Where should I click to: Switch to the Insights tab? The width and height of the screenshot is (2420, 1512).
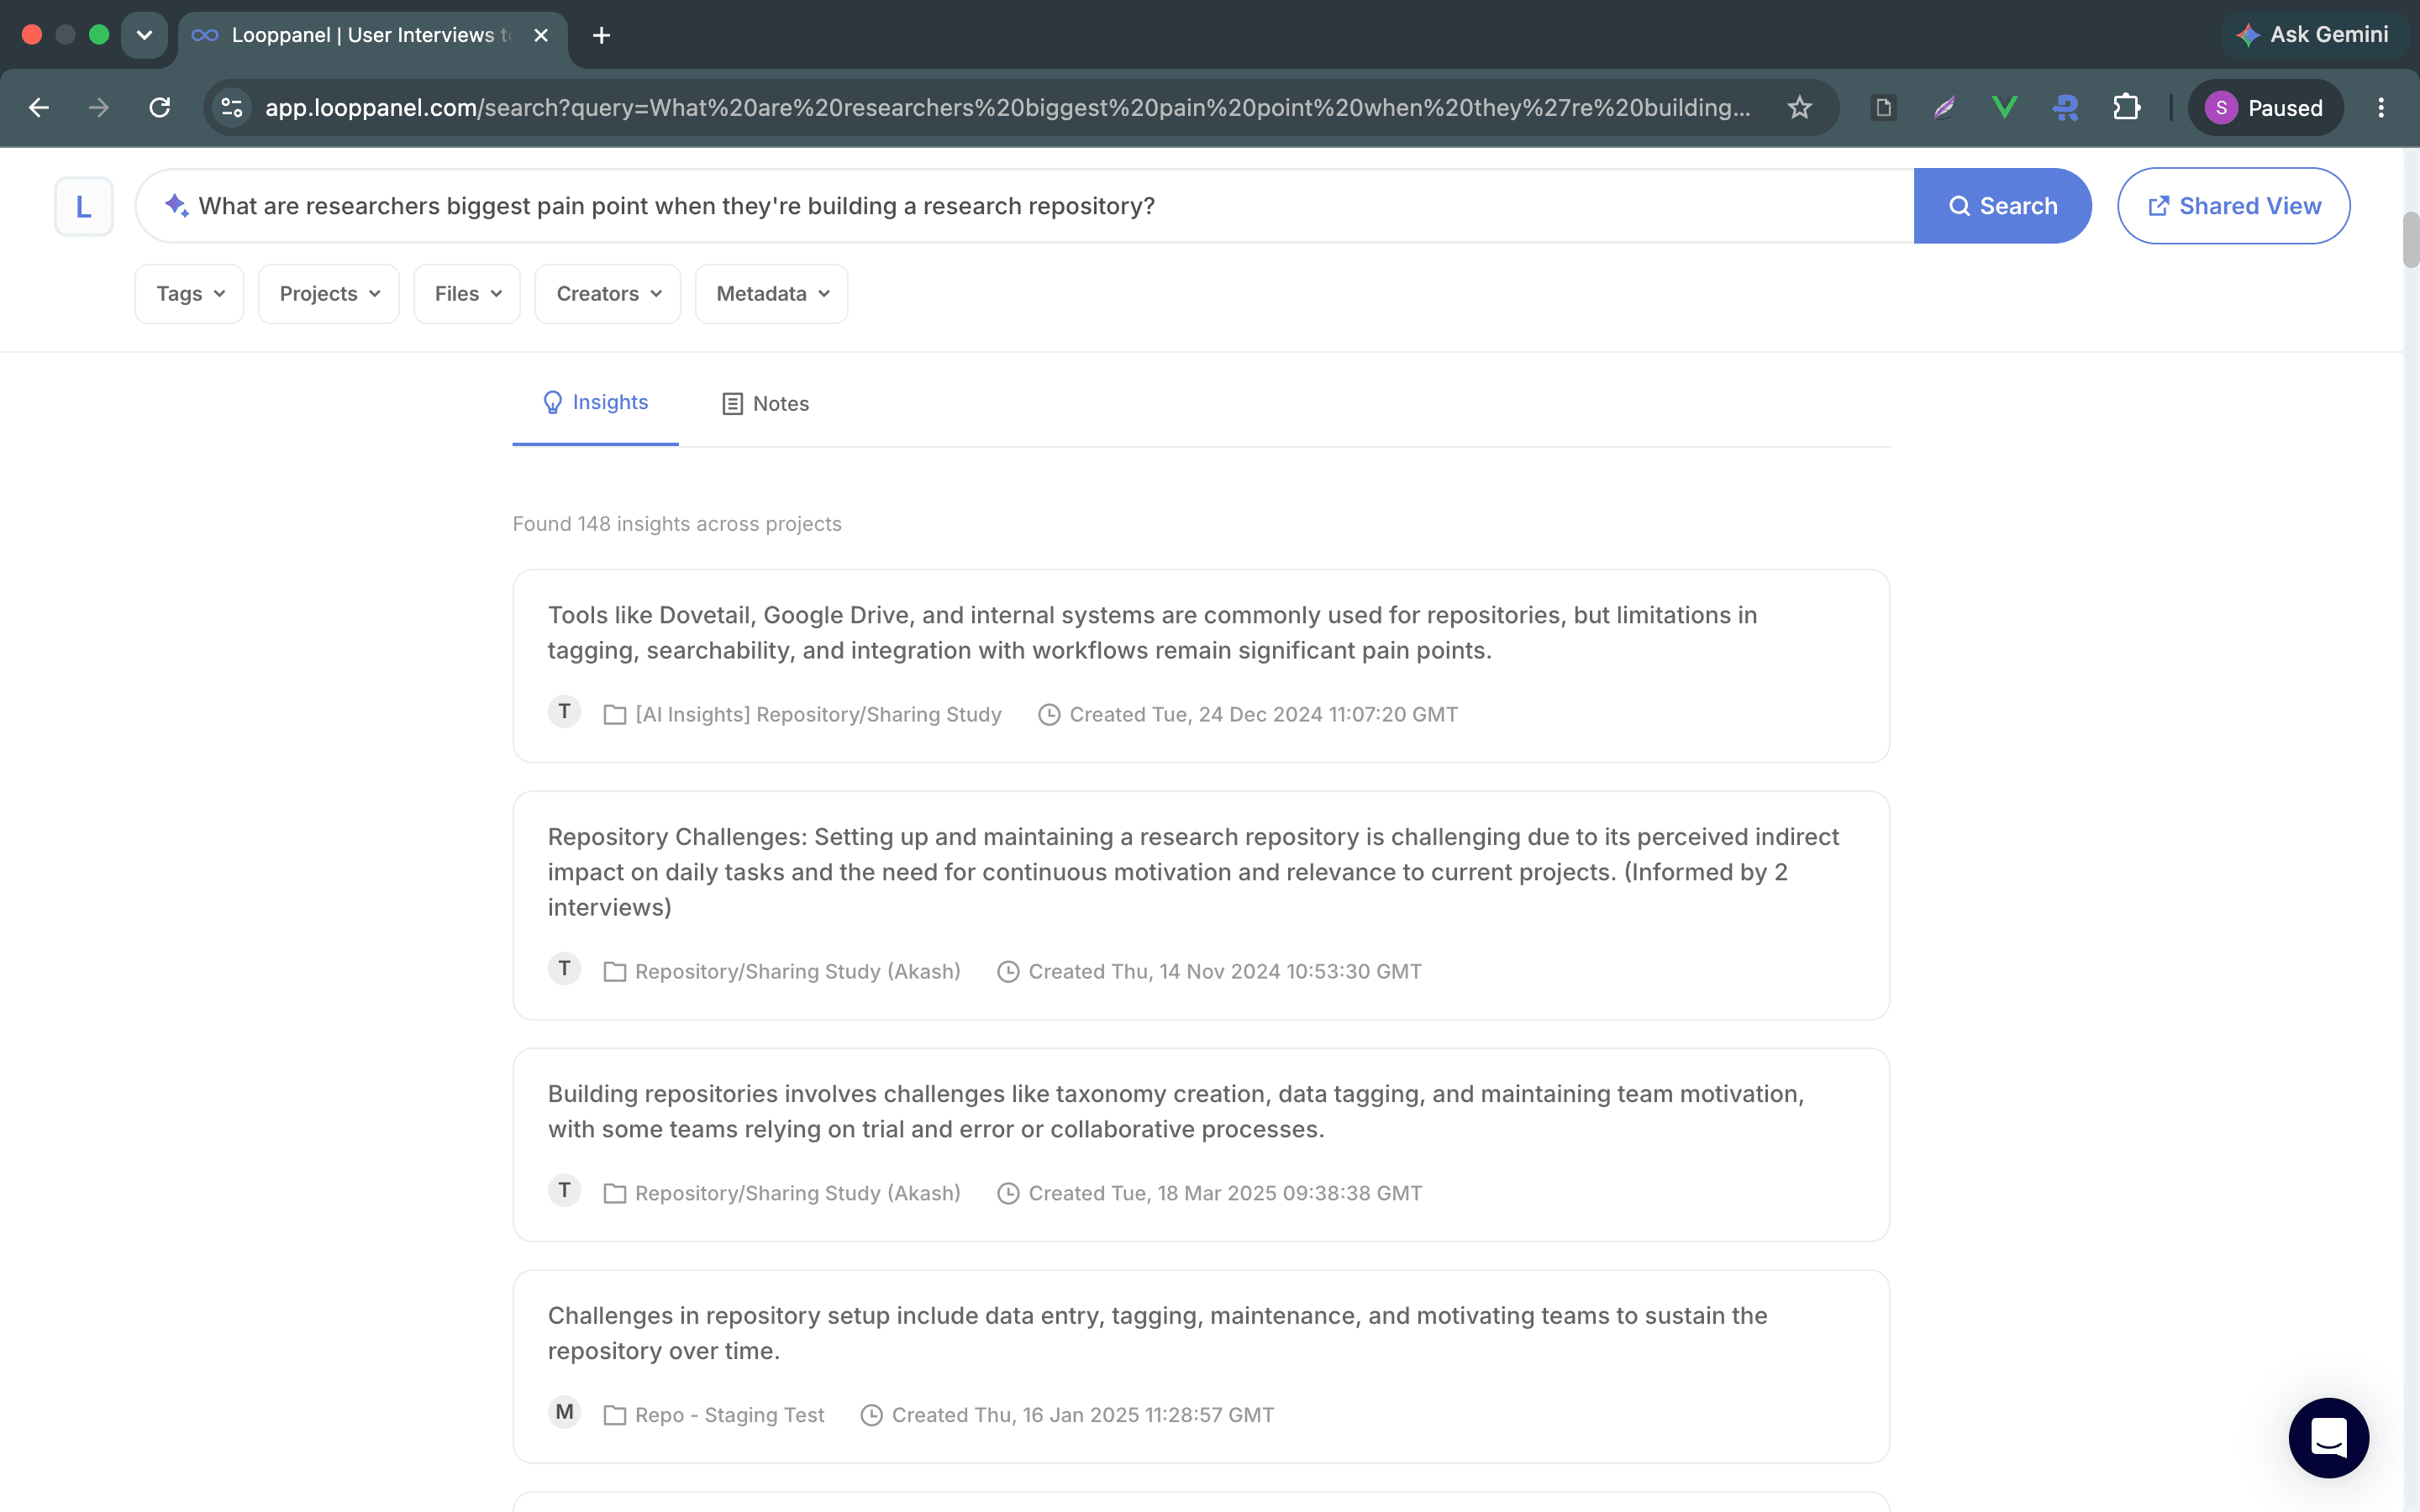click(595, 403)
